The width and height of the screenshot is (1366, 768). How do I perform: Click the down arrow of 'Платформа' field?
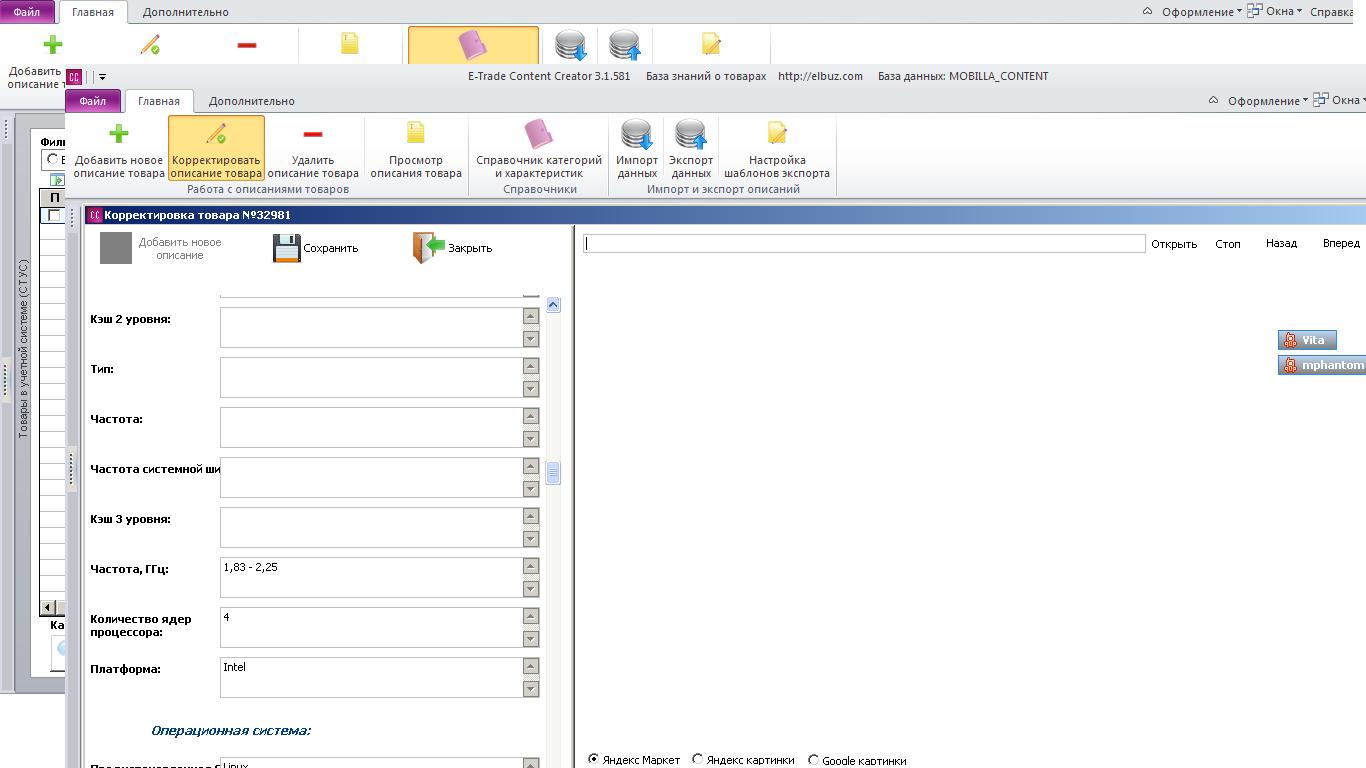[530, 688]
